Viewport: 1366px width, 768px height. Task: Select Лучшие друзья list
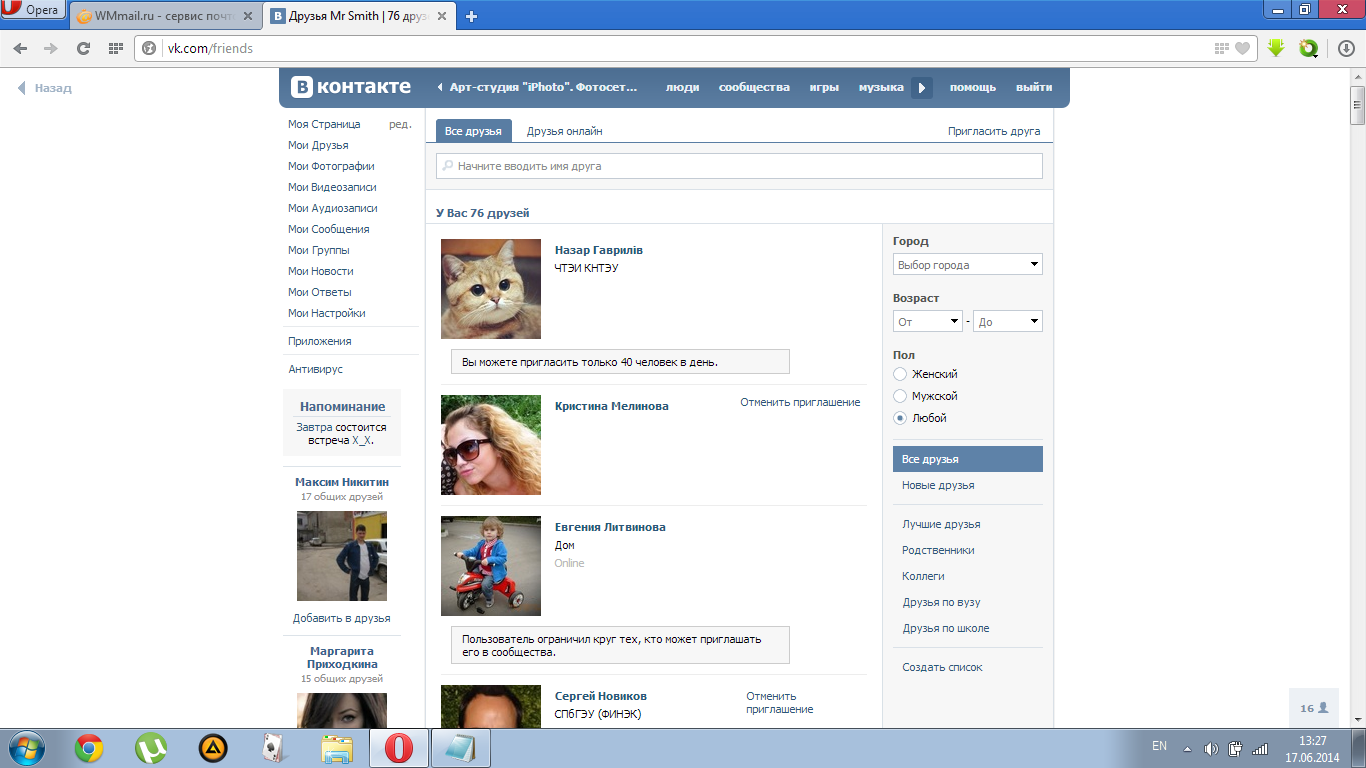click(x=941, y=524)
